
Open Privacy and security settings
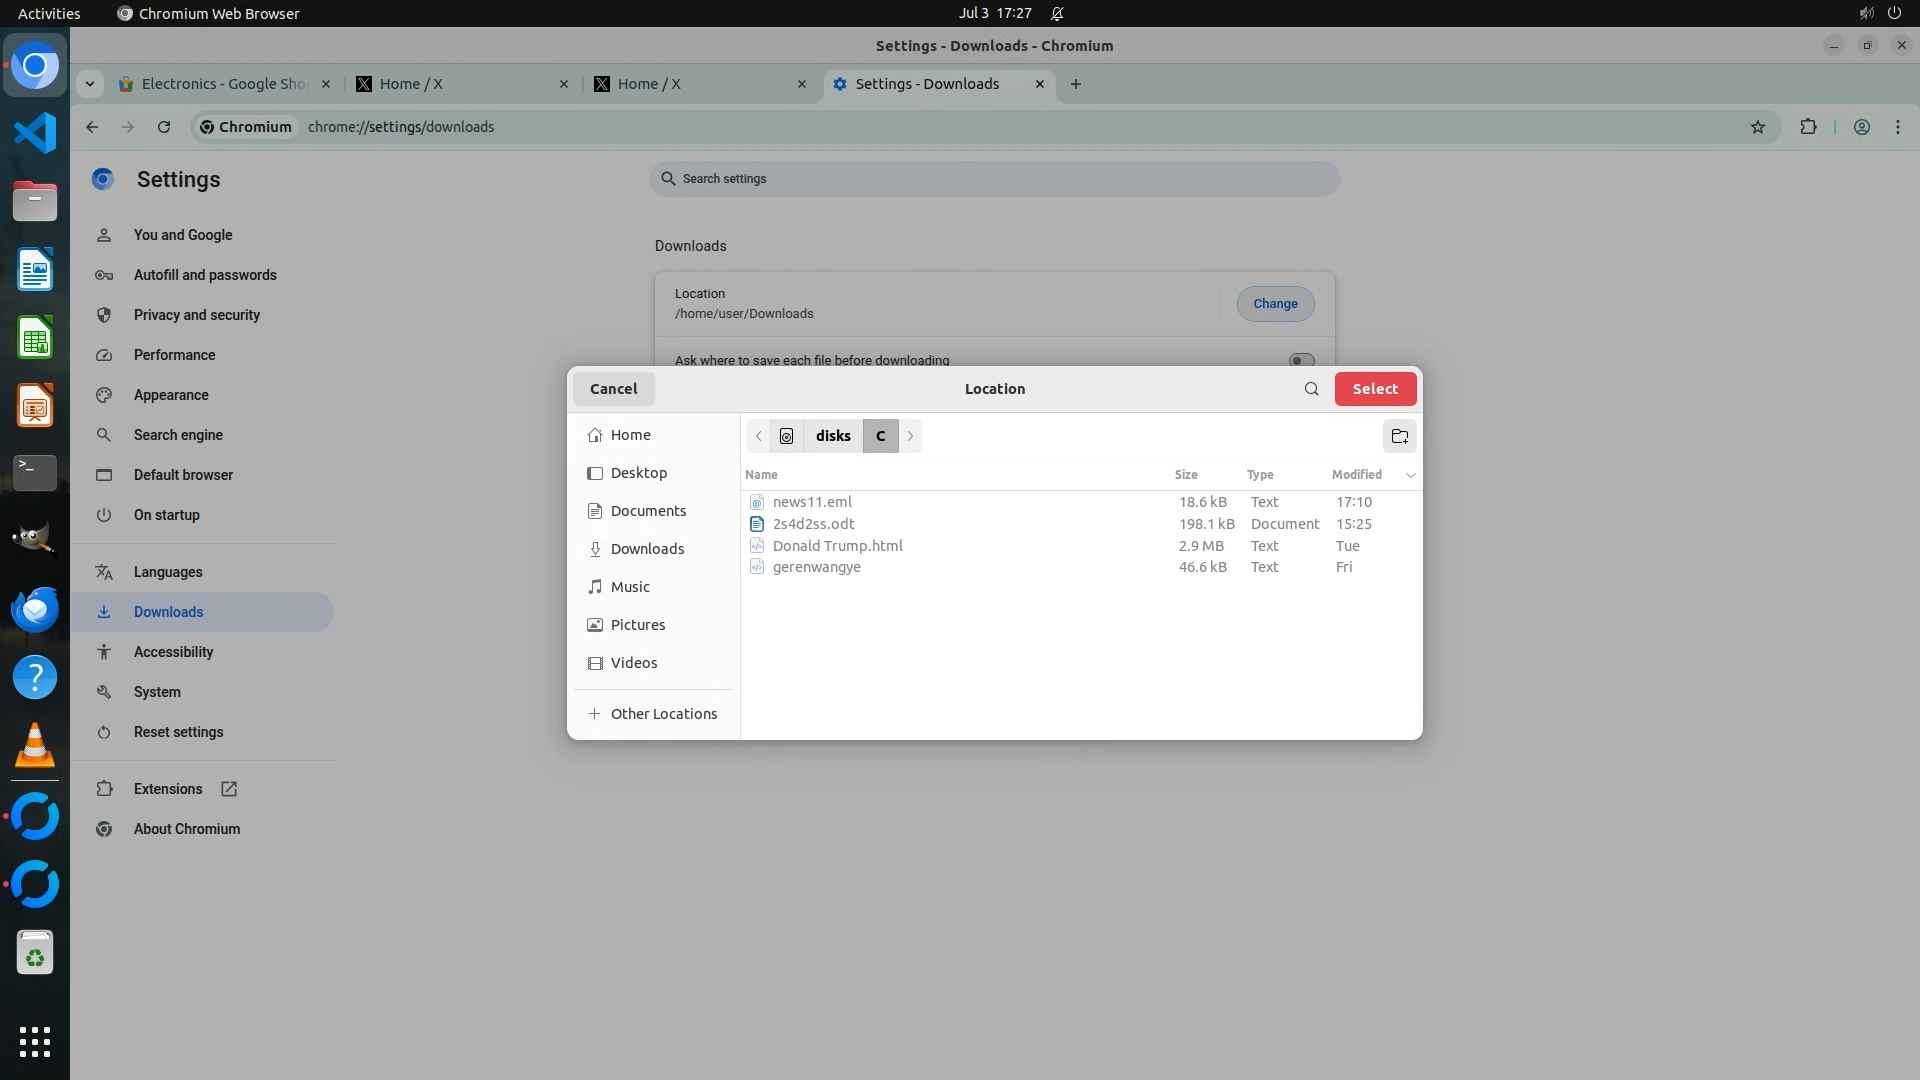pos(196,315)
